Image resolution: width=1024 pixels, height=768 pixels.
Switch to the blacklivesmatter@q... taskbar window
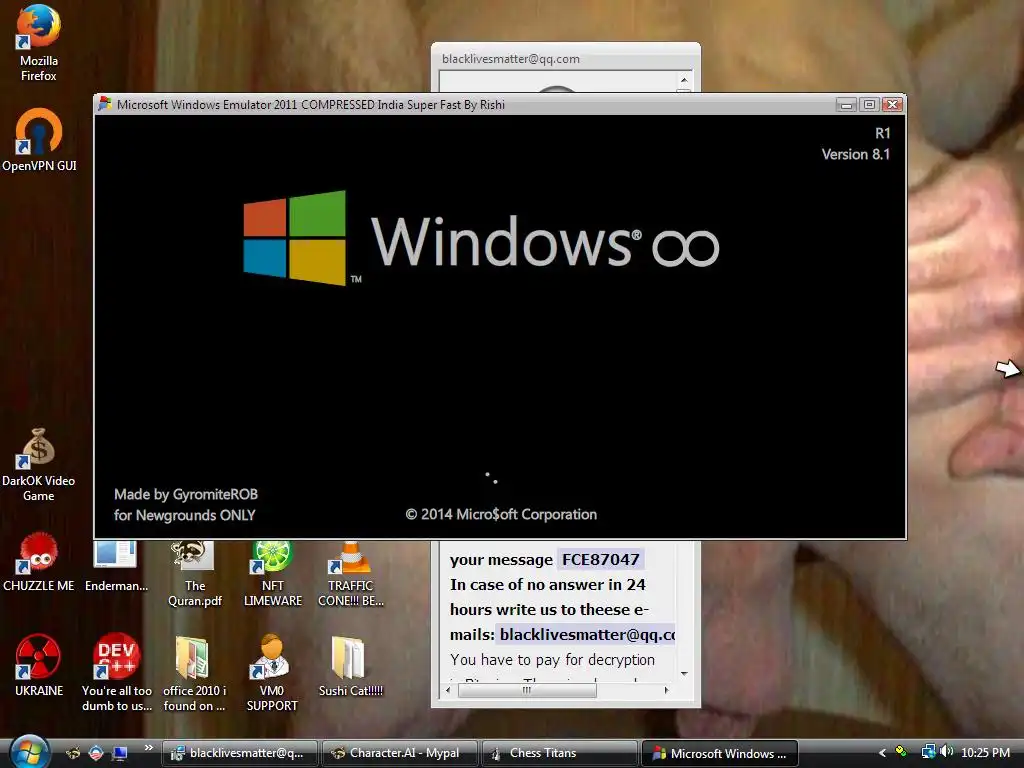tap(239, 753)
